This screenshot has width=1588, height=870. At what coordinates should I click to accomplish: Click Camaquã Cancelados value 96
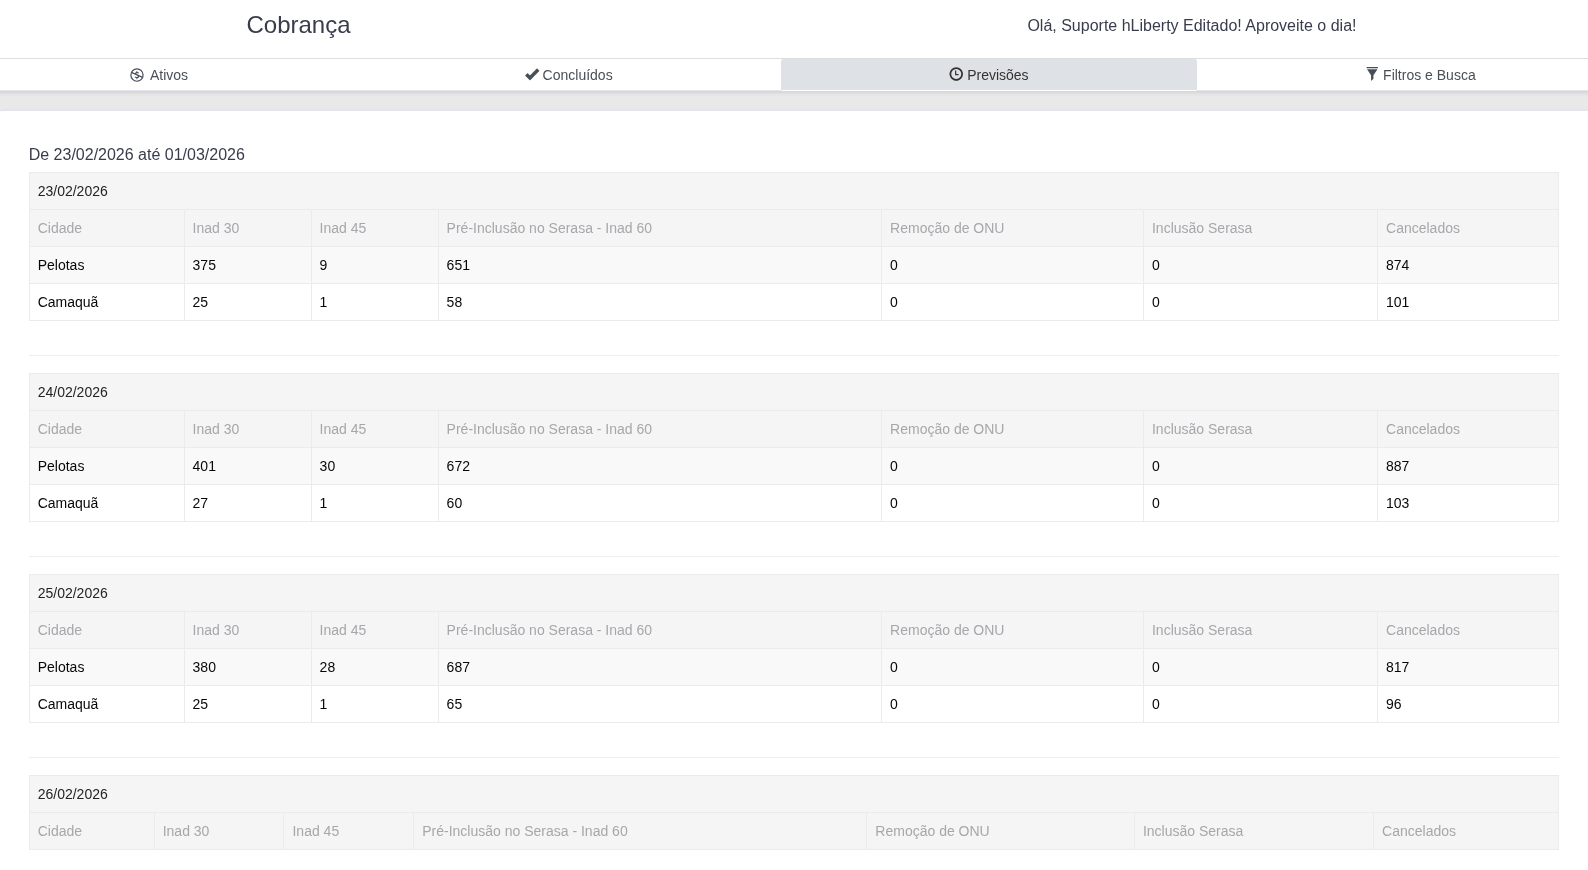coord(1393,704)
